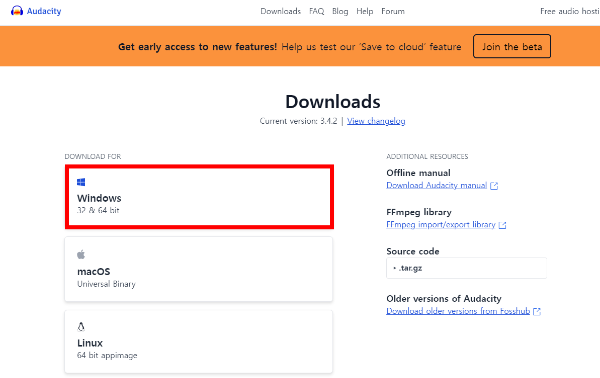This screenshot has width=600, height=378.
Task: Click Older versions of Audacity heading
Action: coord(444,299)
